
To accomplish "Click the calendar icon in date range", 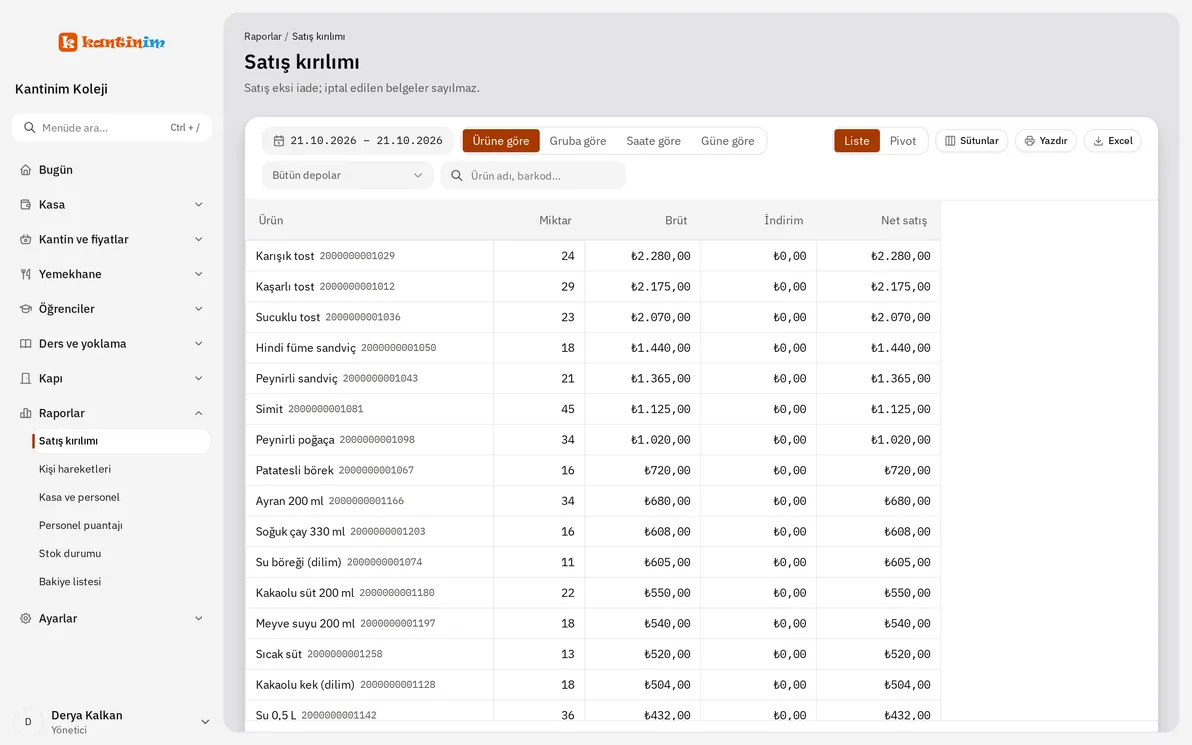I will pyautogui.click(x=279, y=141).
